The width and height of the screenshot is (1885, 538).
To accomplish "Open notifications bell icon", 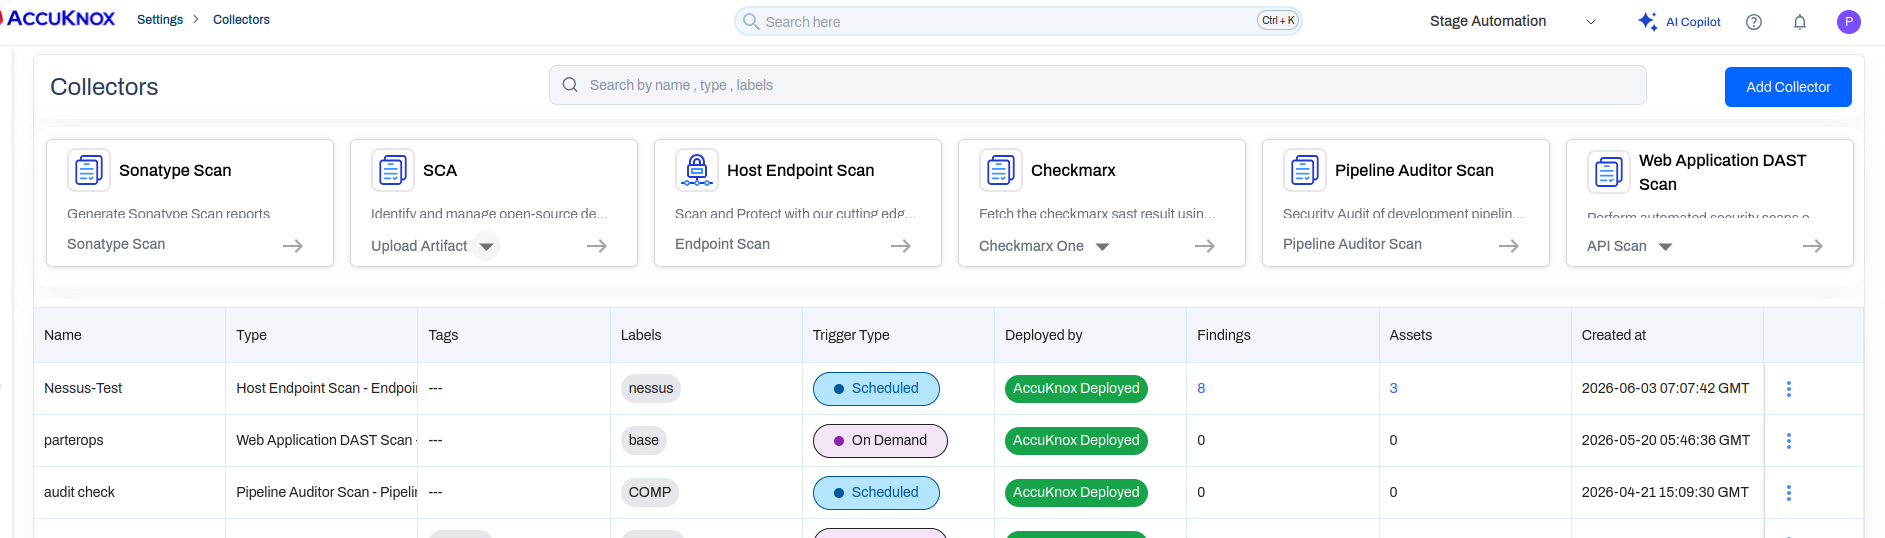I will [1800, 22].
